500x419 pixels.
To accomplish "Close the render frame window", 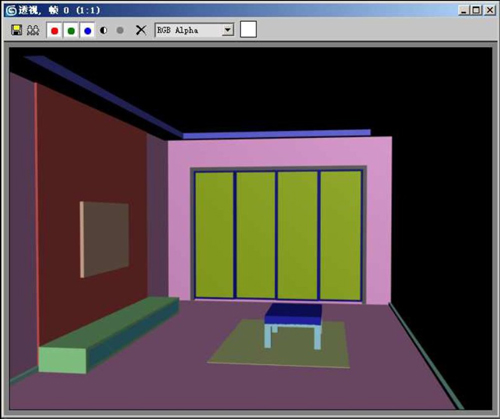I will [490, 10].
